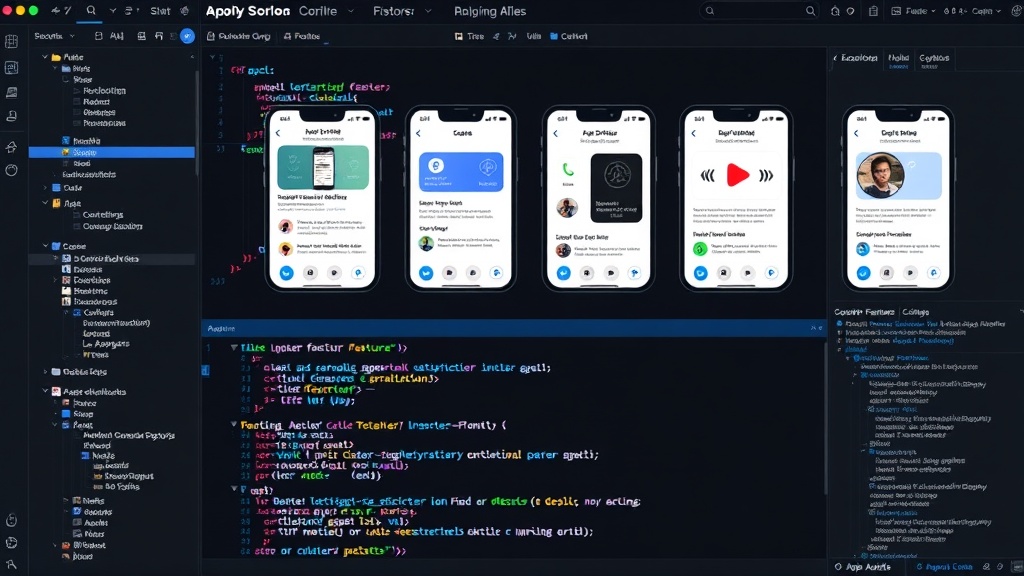Switch to the Pulsdte Omp editor tab

click(238, 36)
